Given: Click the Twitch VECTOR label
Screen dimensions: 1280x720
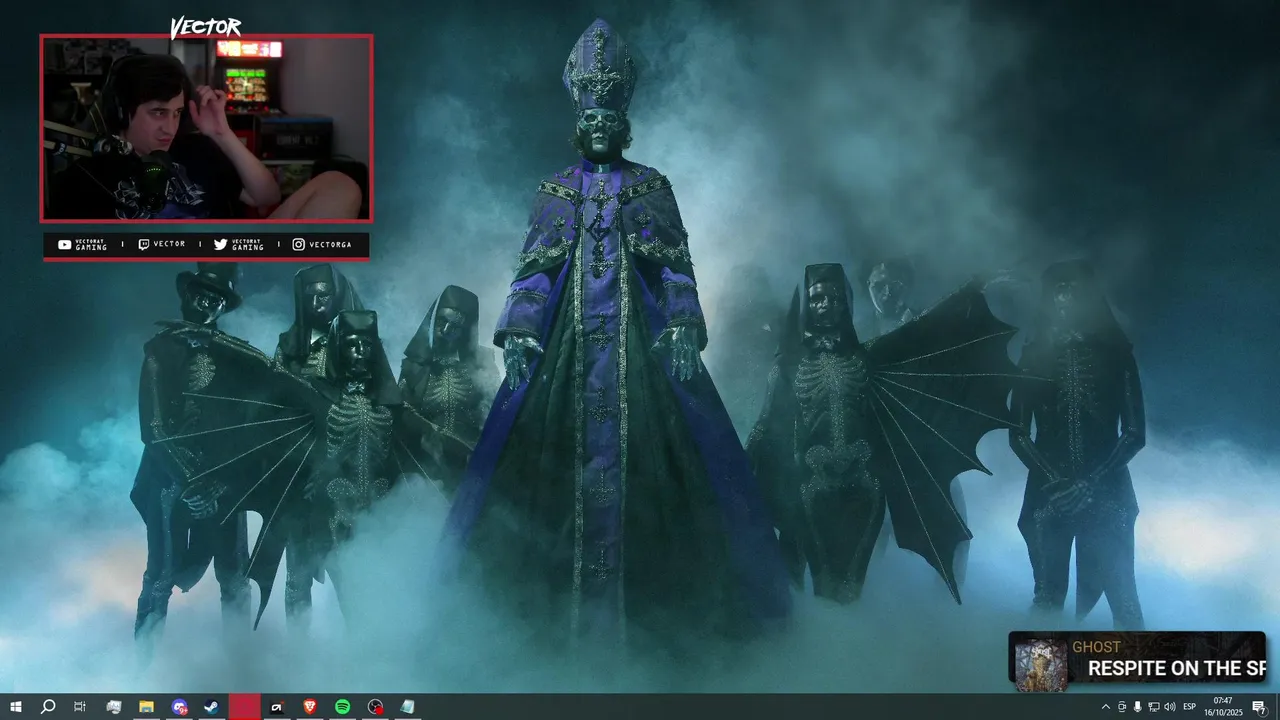Looking at the screenshot, I should click(x=161, y=245).
